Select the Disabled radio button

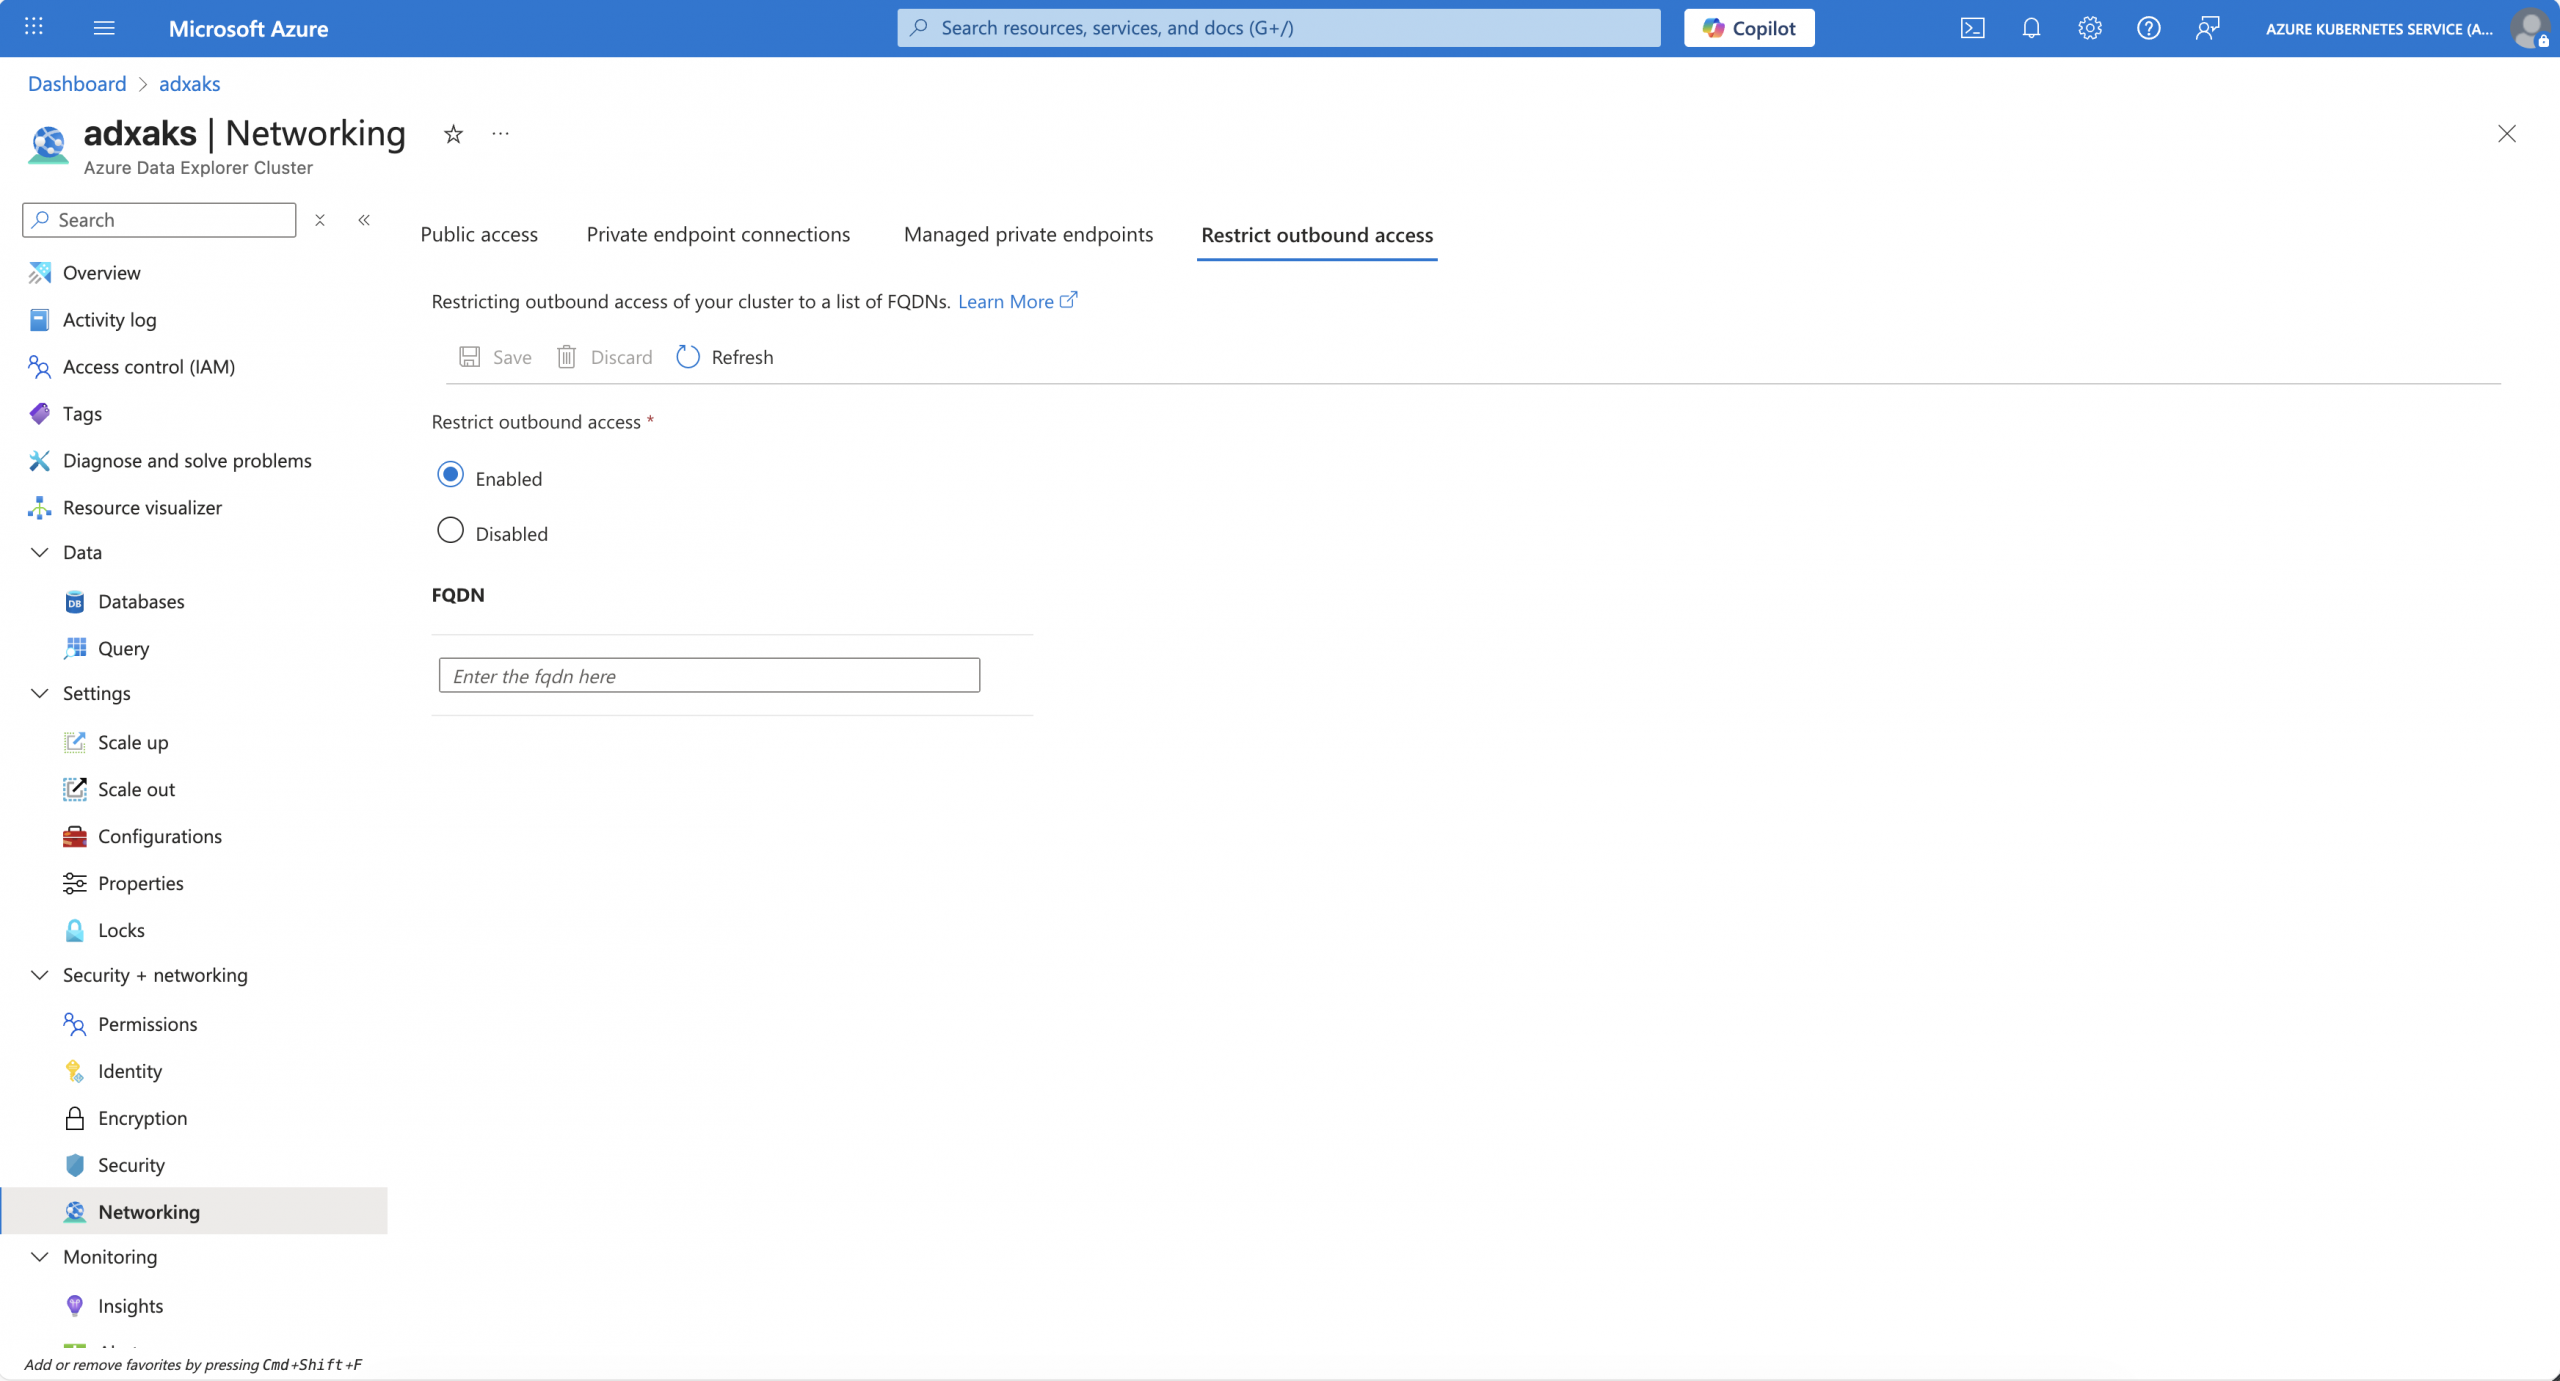[450, 530]
